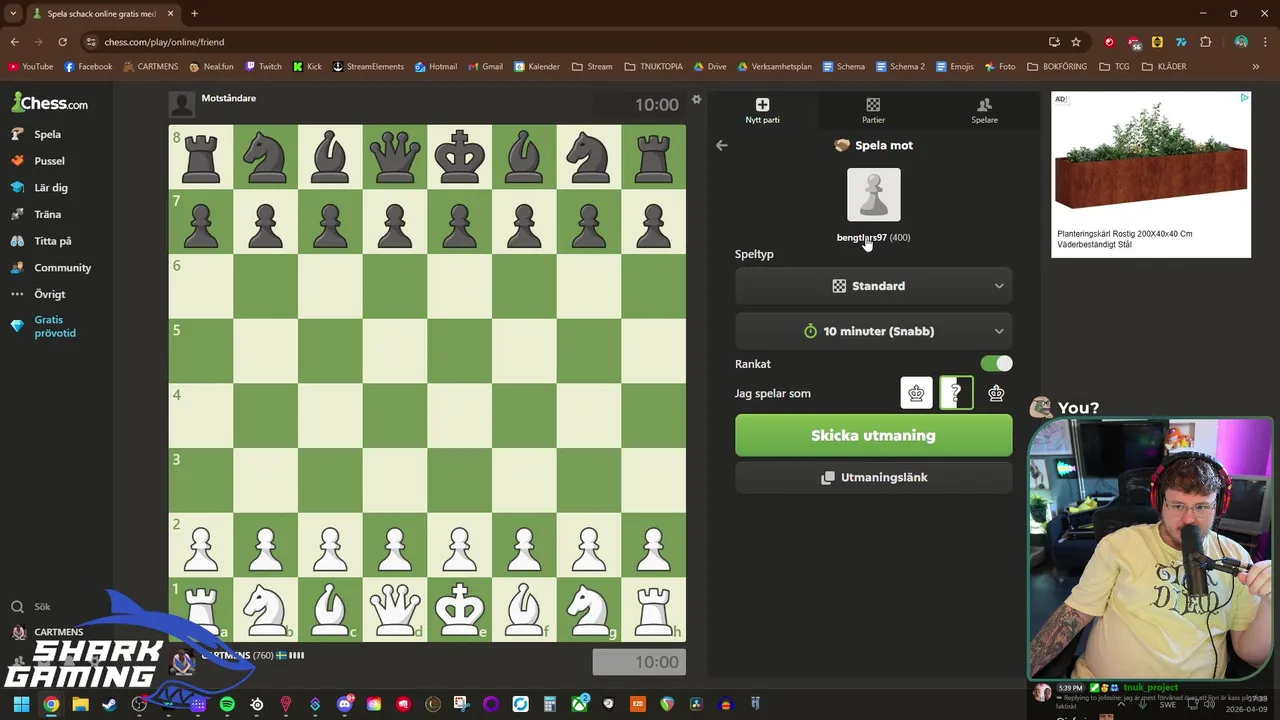Open the tab search dropdown arrow
Viewport: 1280px width, 720px height.
click(x=13, y=14)
